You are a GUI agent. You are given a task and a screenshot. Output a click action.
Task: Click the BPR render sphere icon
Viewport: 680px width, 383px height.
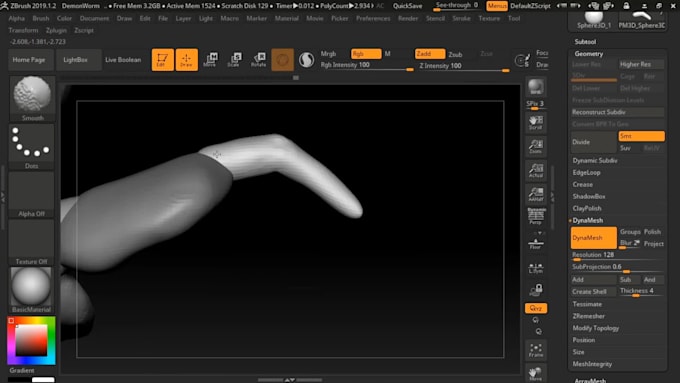536,87
